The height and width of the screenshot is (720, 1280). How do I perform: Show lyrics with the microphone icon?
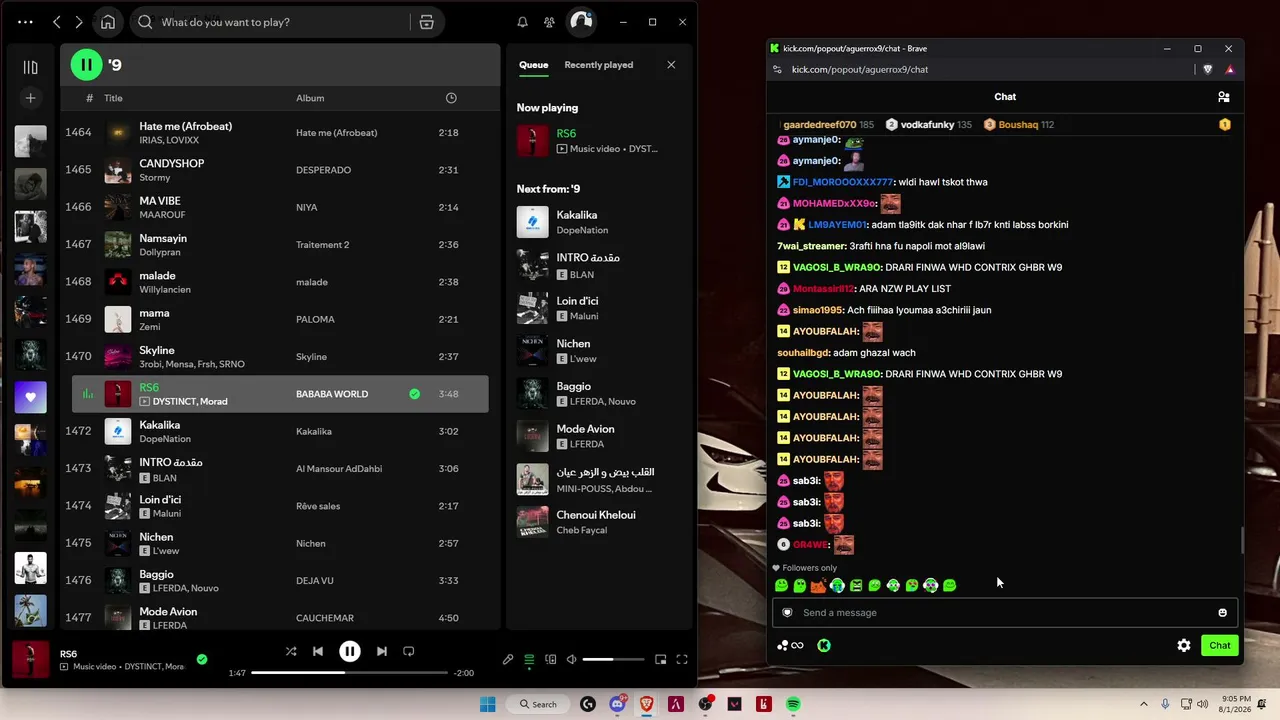[508, 659]
